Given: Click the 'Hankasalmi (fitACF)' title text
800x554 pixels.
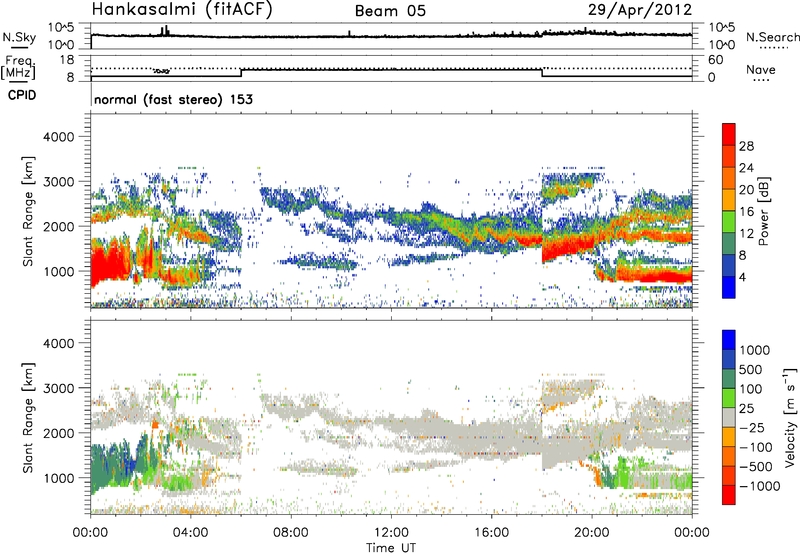Looking at the screenshot, I should pyautogui.click(x=182, y=9).
